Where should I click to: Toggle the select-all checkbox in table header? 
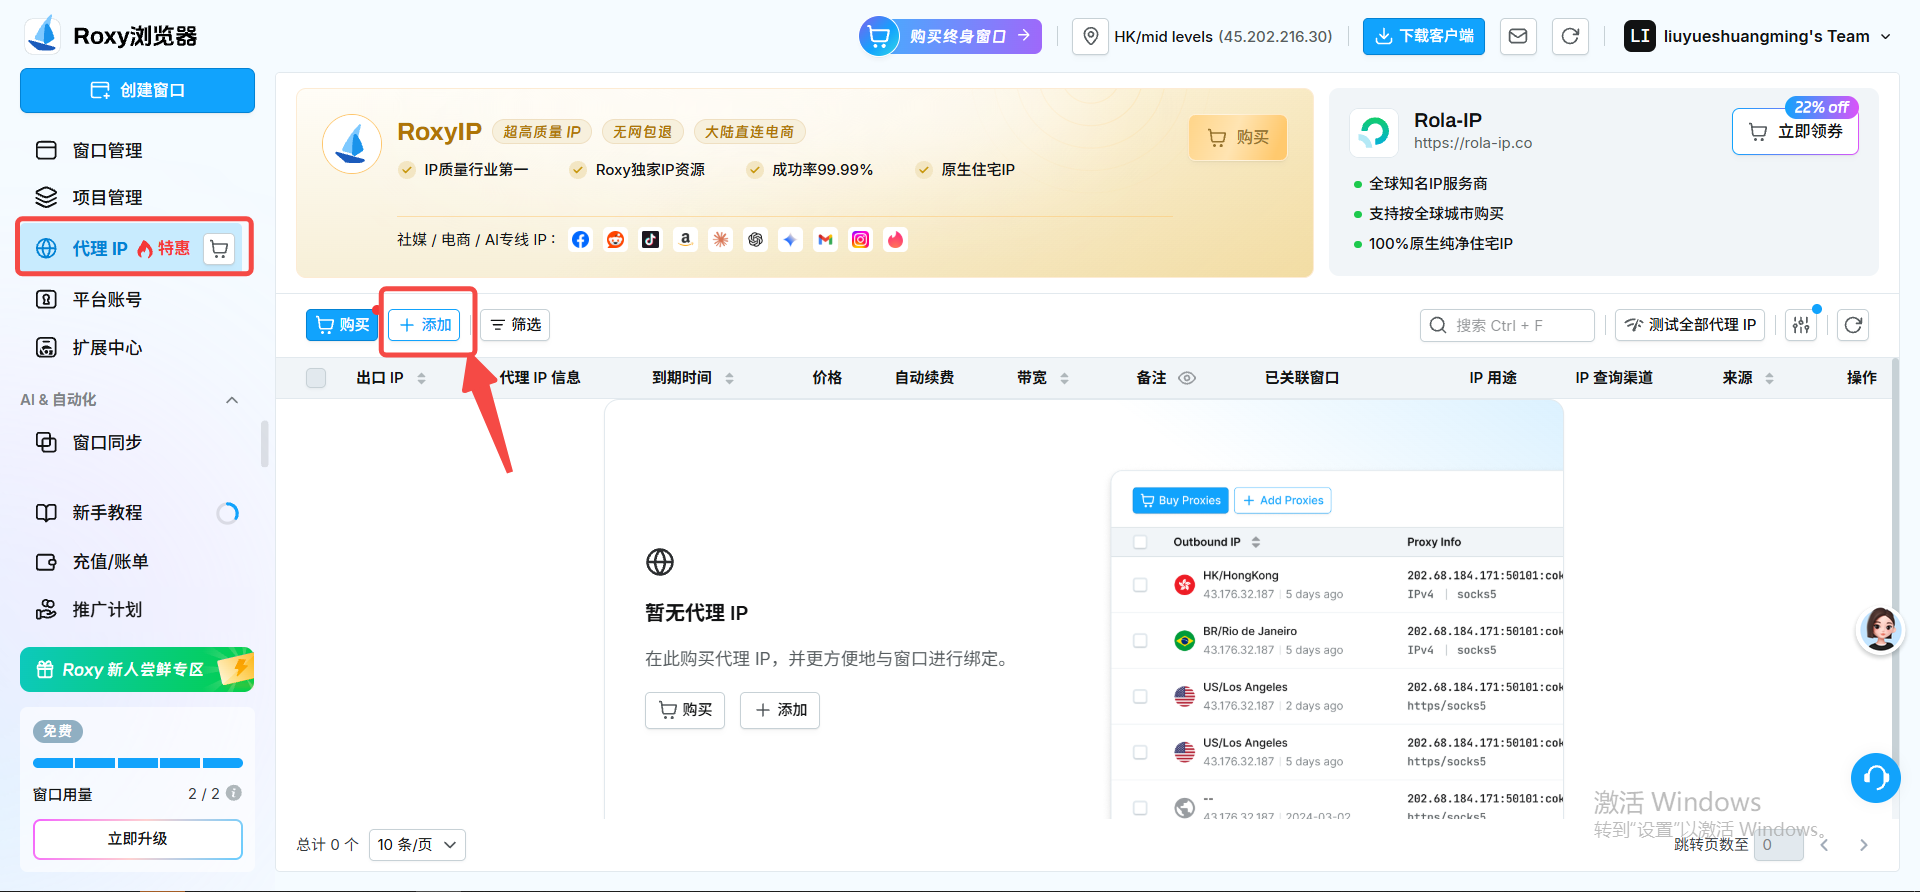316,378
